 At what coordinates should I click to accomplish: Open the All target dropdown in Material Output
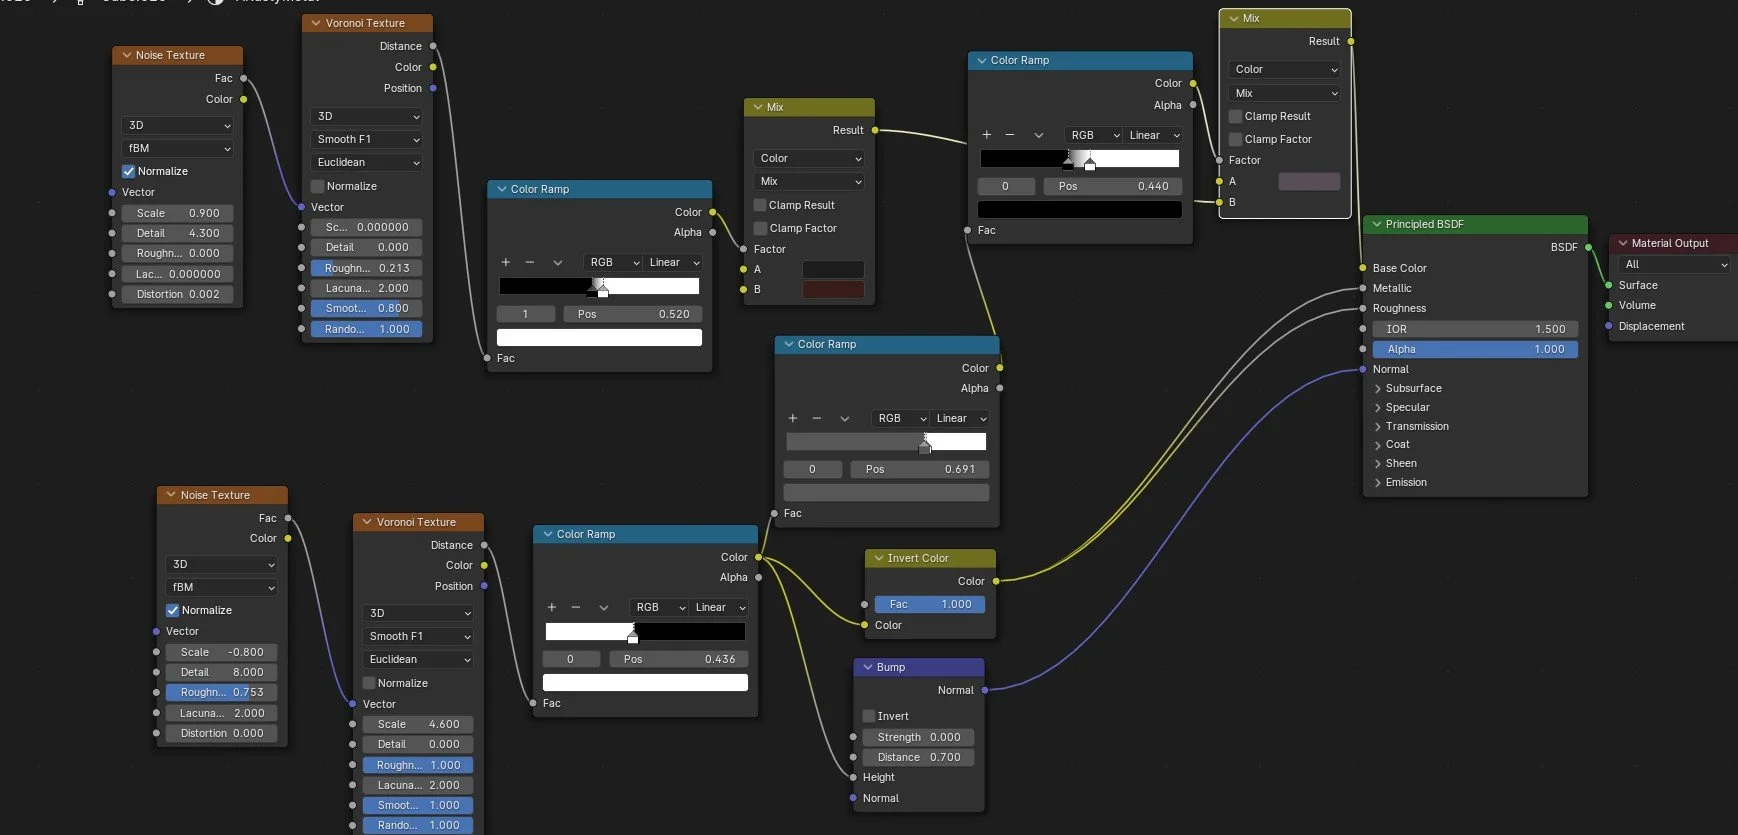(x=1674, y=264)
